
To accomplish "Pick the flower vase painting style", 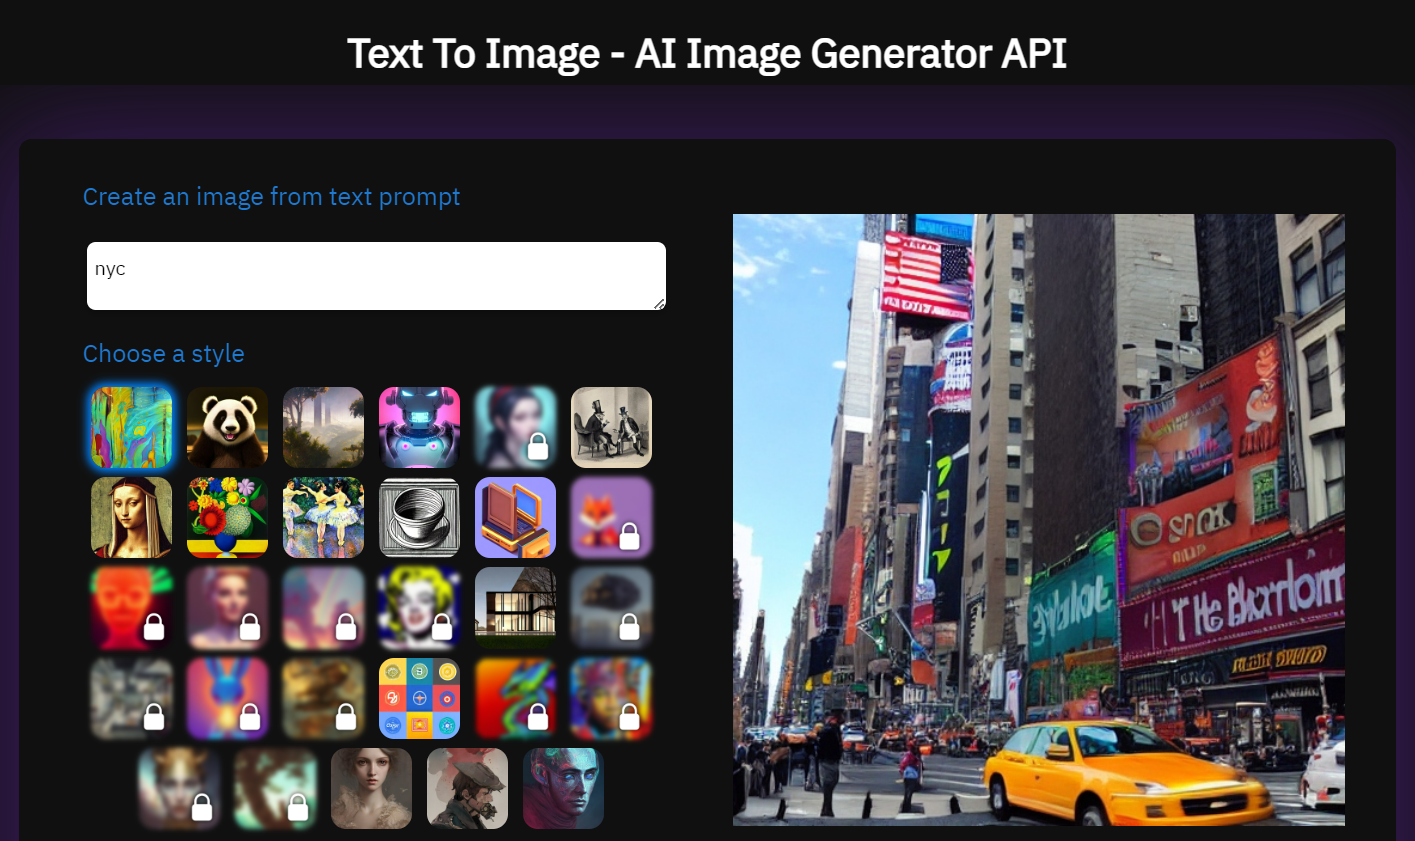I will [227, 518].
